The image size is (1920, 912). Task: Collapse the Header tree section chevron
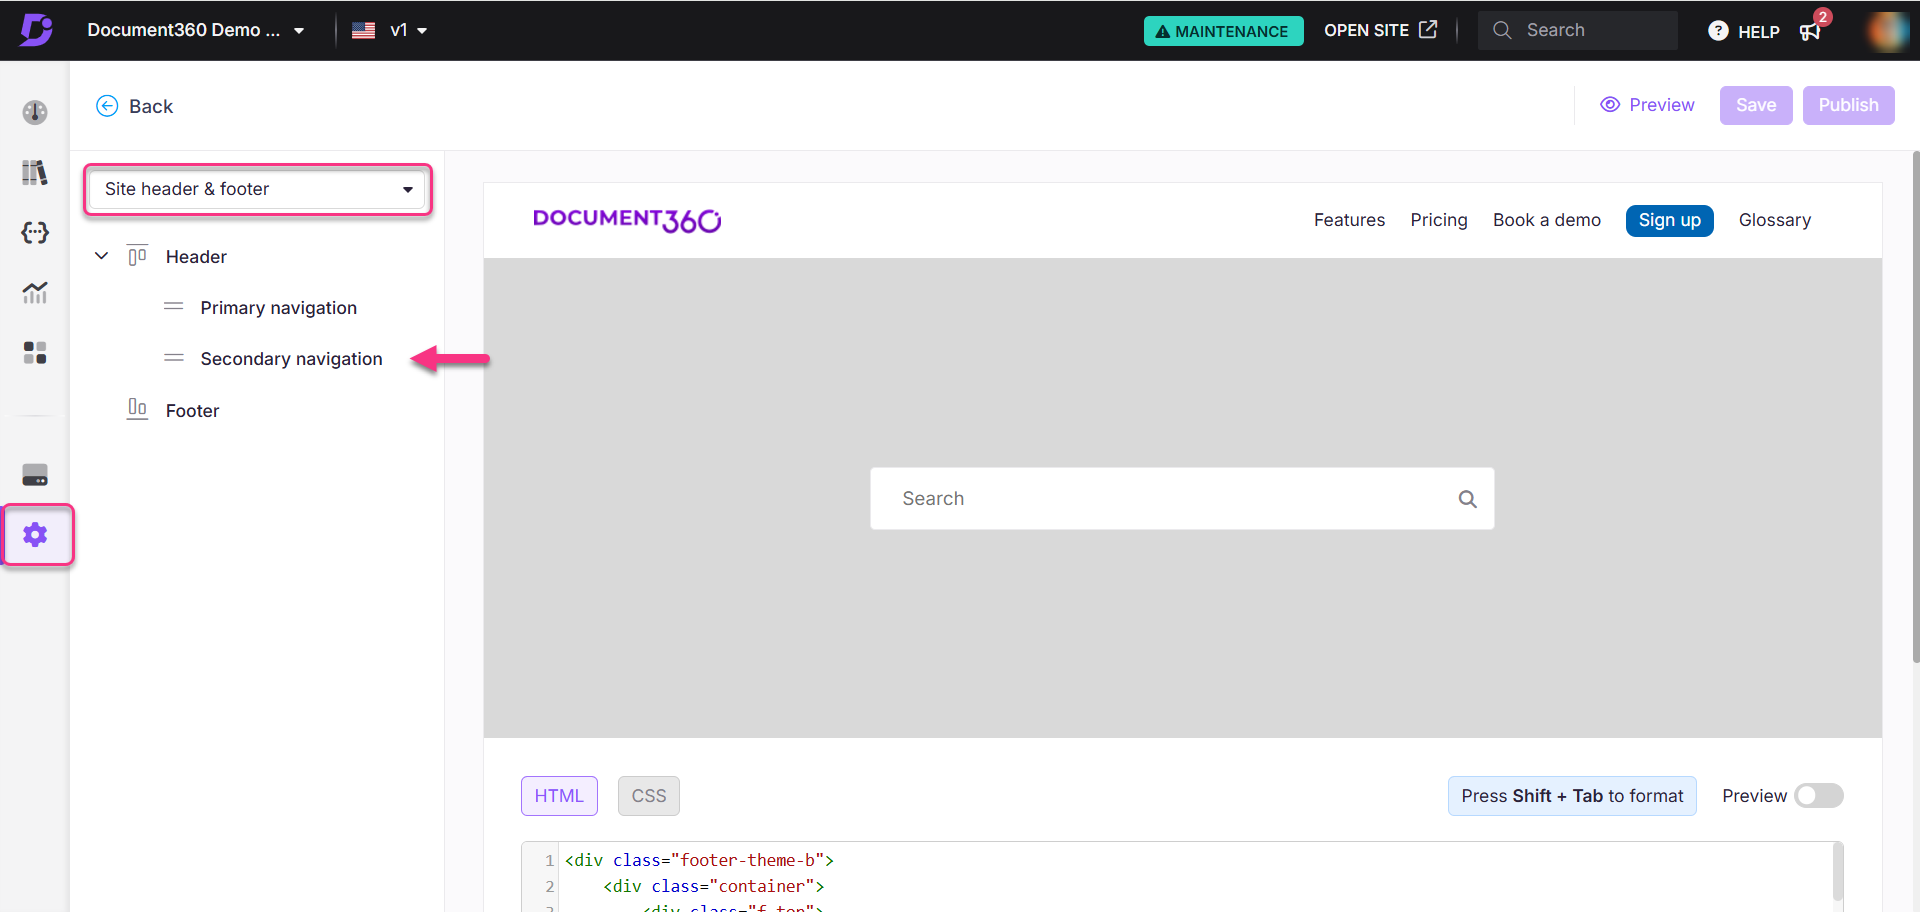click(x=101, y=256)
